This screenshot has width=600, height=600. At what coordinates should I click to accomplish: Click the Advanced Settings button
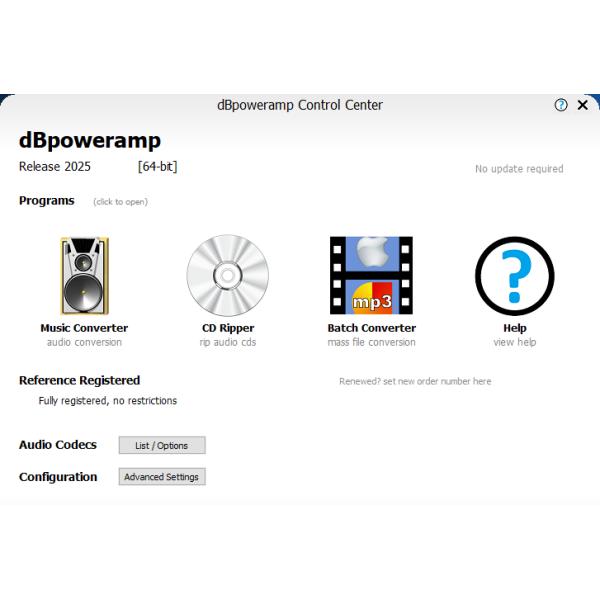162,477
